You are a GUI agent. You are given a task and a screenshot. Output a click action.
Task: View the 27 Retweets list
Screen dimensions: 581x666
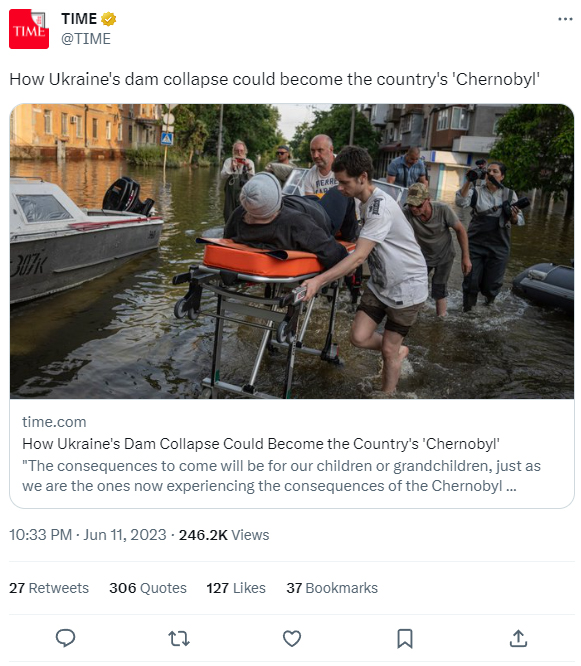(x=49, y=588)
